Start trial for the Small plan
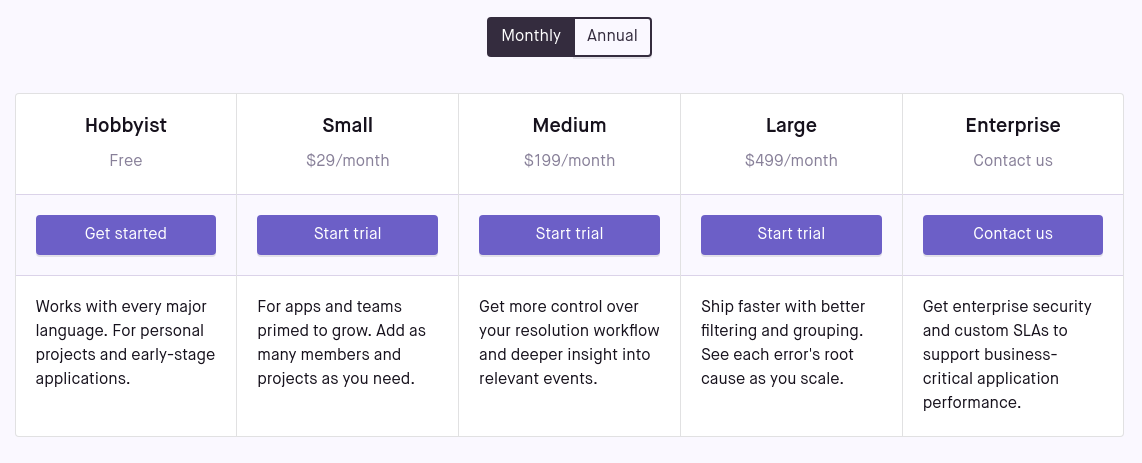This screenshot has width=1142, height=463. pos(347,234)
